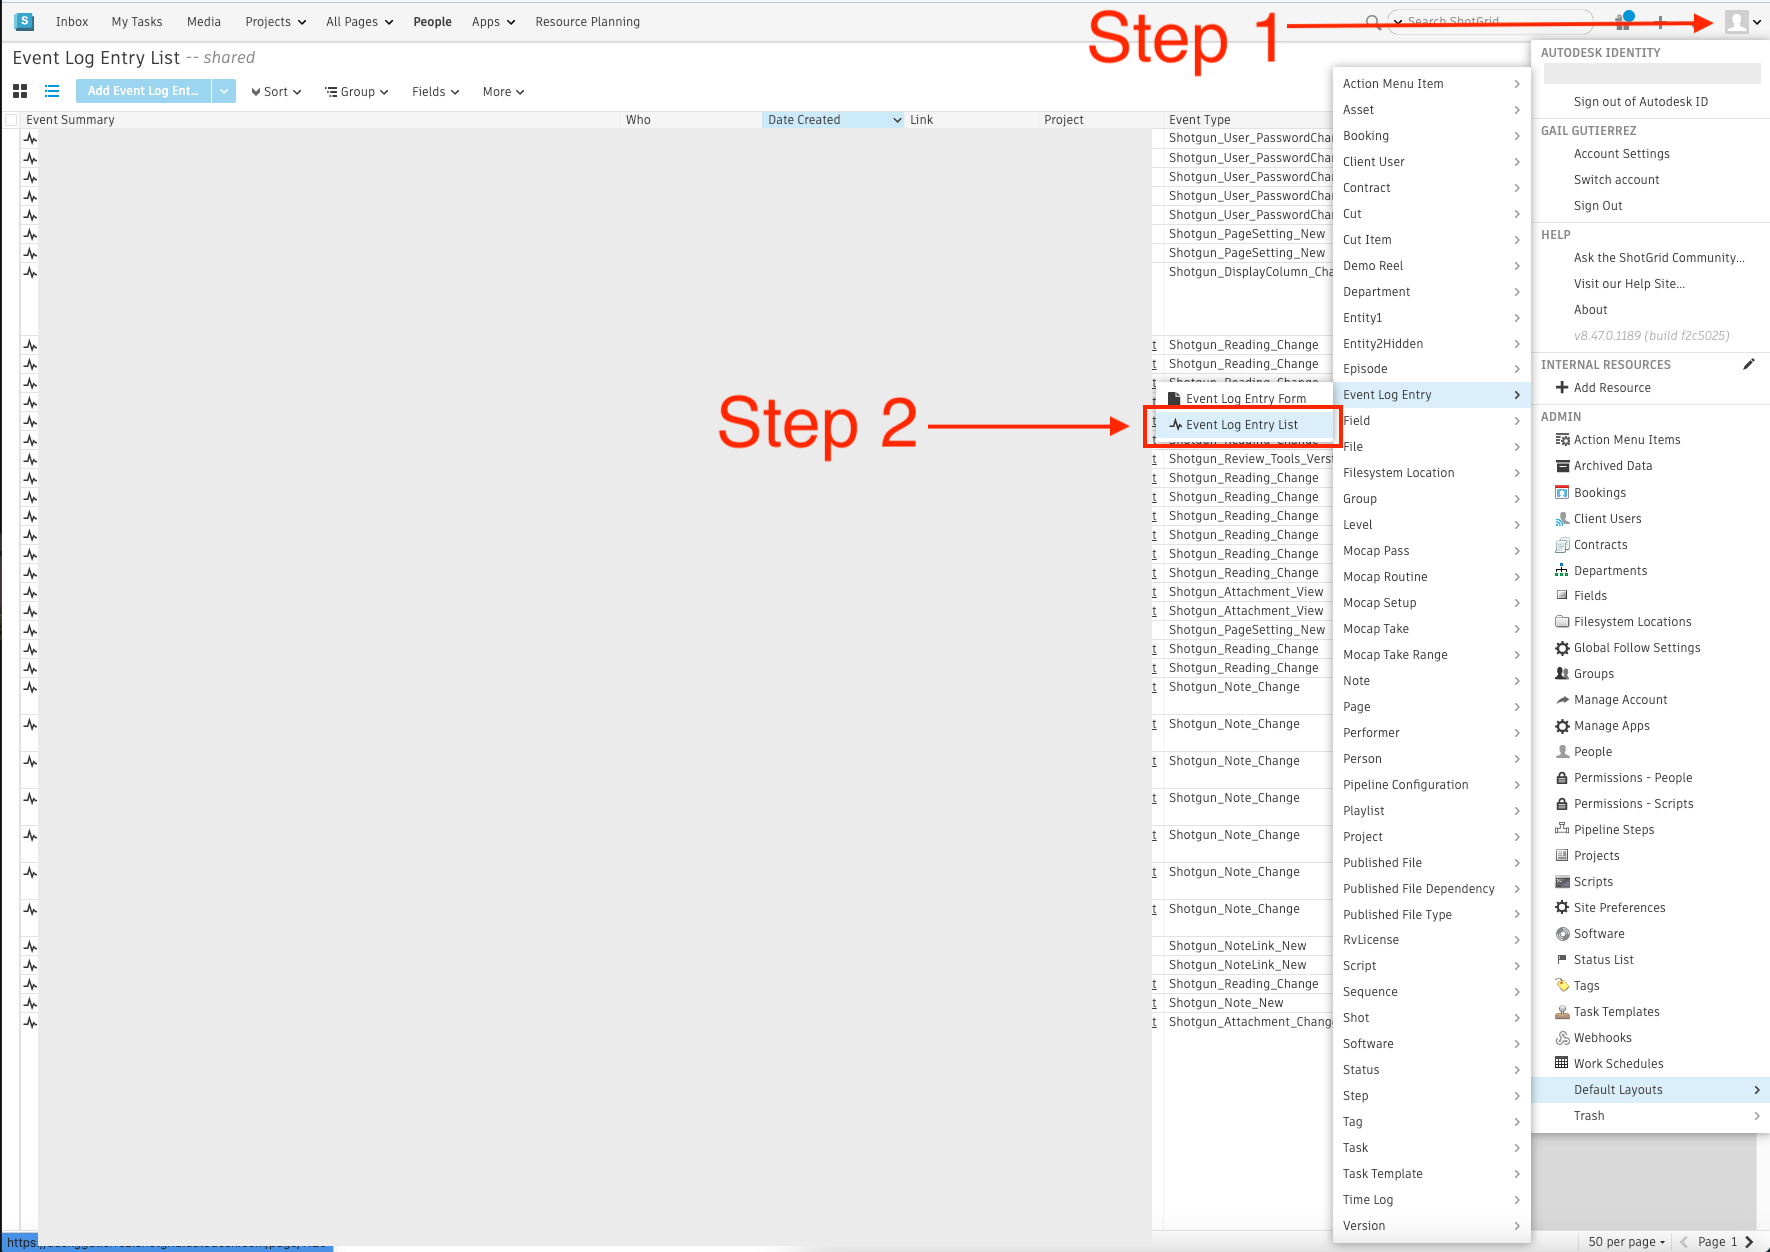Open the Fields dropdown
This screenshot has height=1252, width=1770.
[435, 92]
